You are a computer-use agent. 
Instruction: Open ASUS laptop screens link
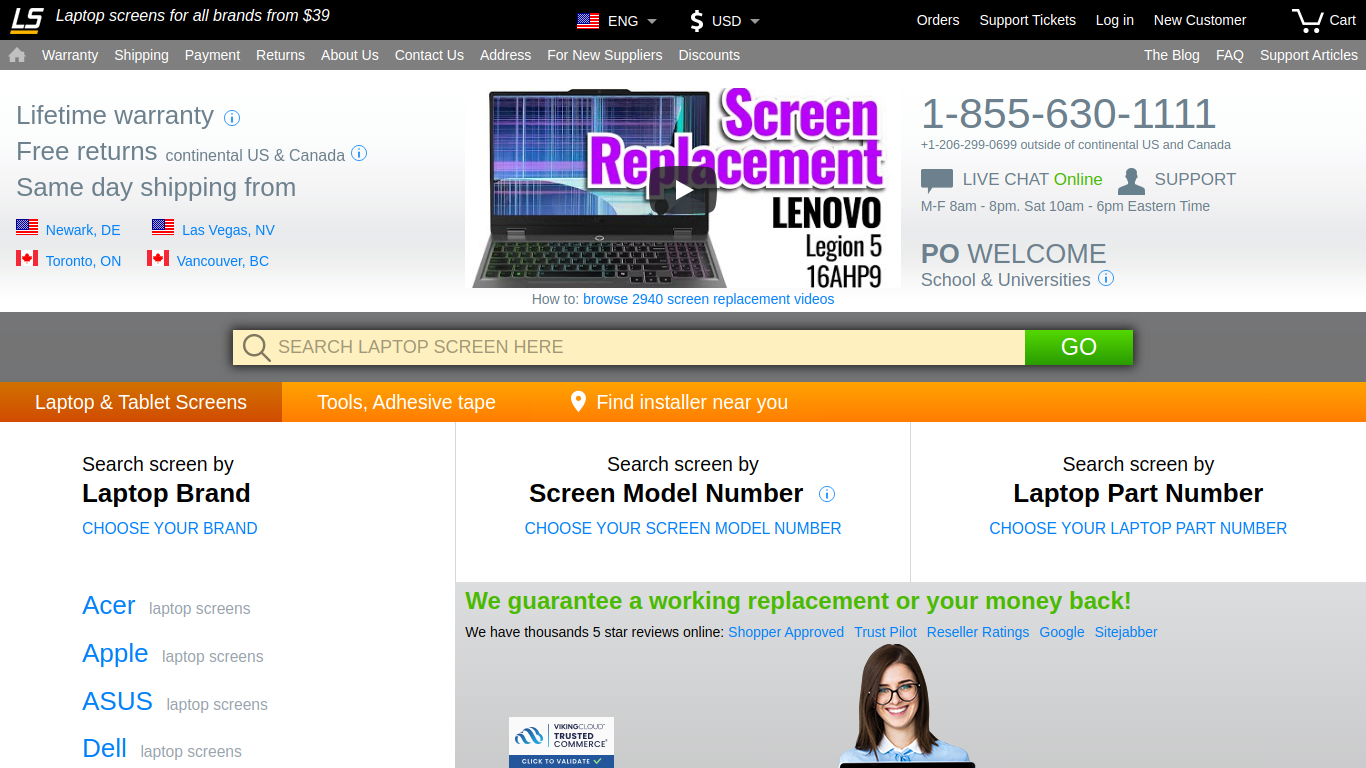click(175, 702)
